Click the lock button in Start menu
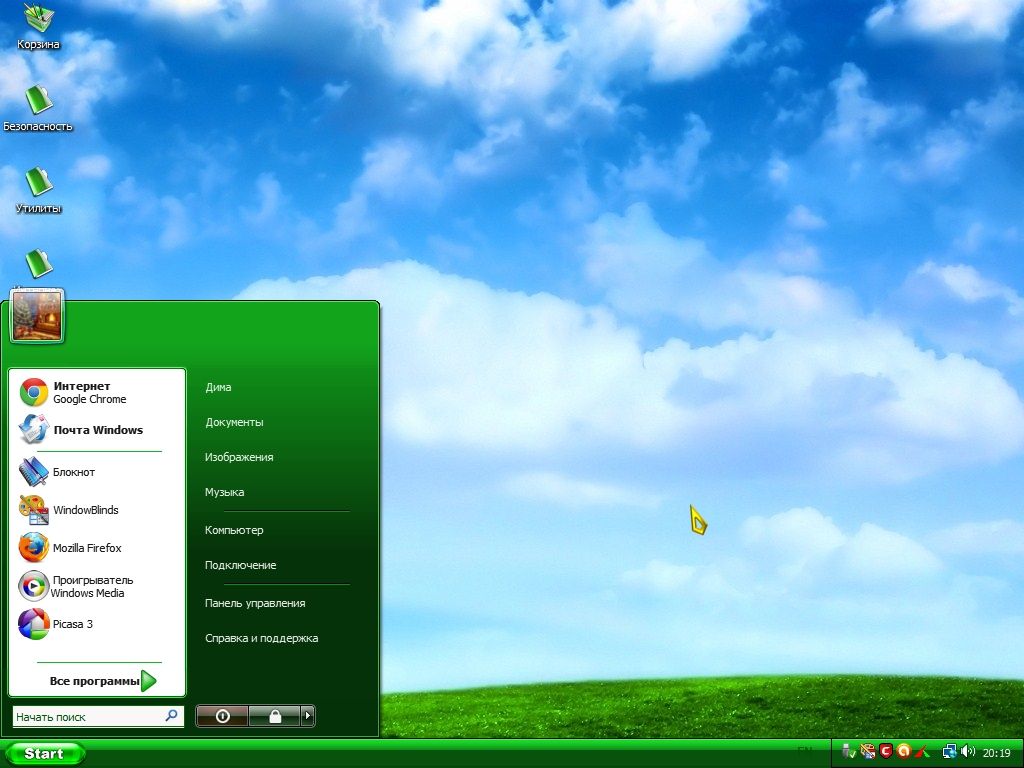This screenshot has width=1024, height=768. 274,716
